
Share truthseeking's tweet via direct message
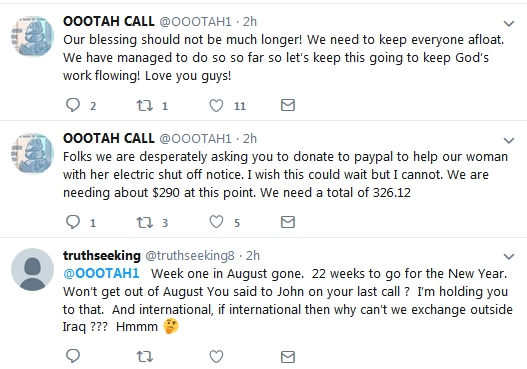point(288,356)
